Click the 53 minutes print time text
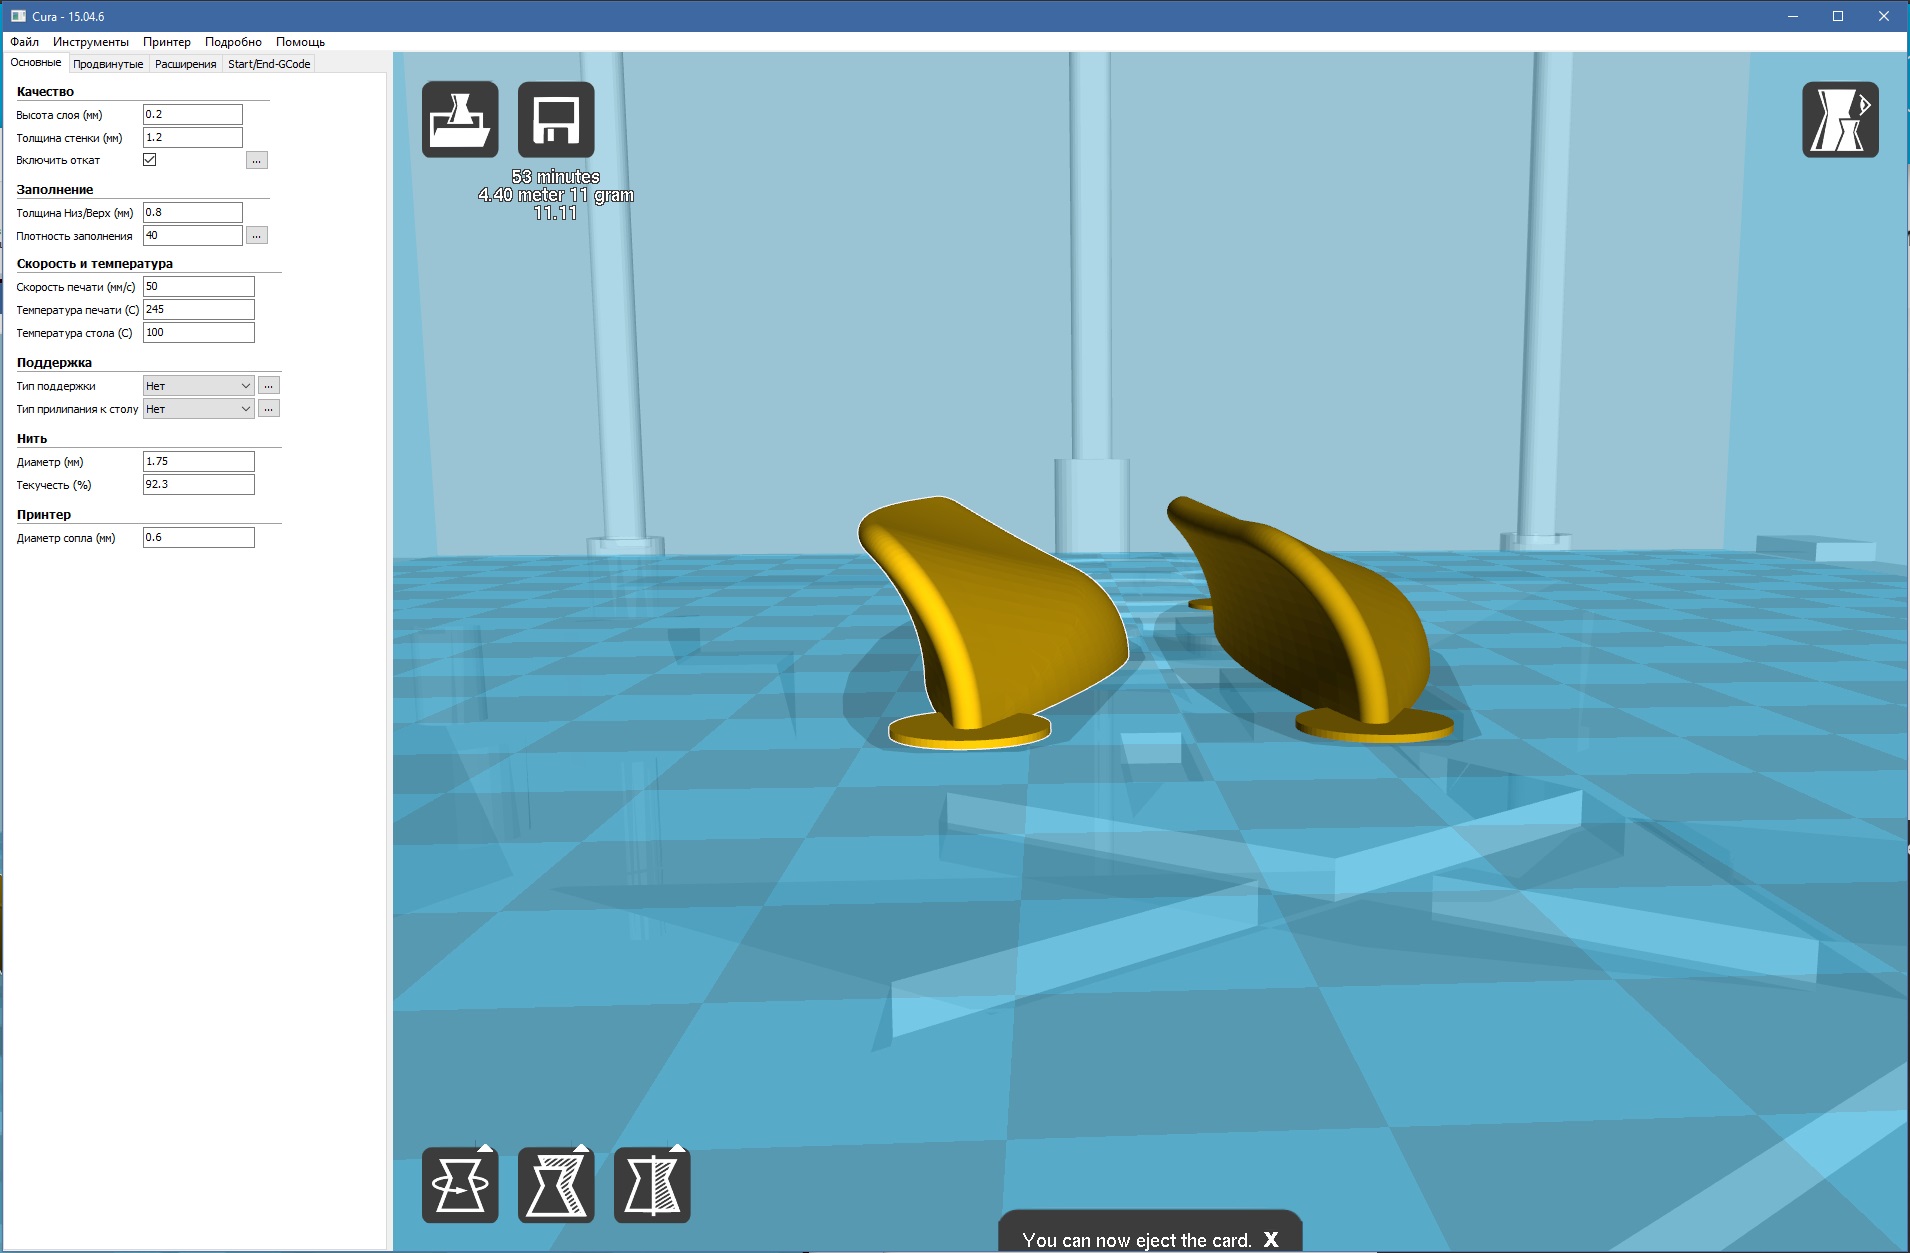 [556, 177]
